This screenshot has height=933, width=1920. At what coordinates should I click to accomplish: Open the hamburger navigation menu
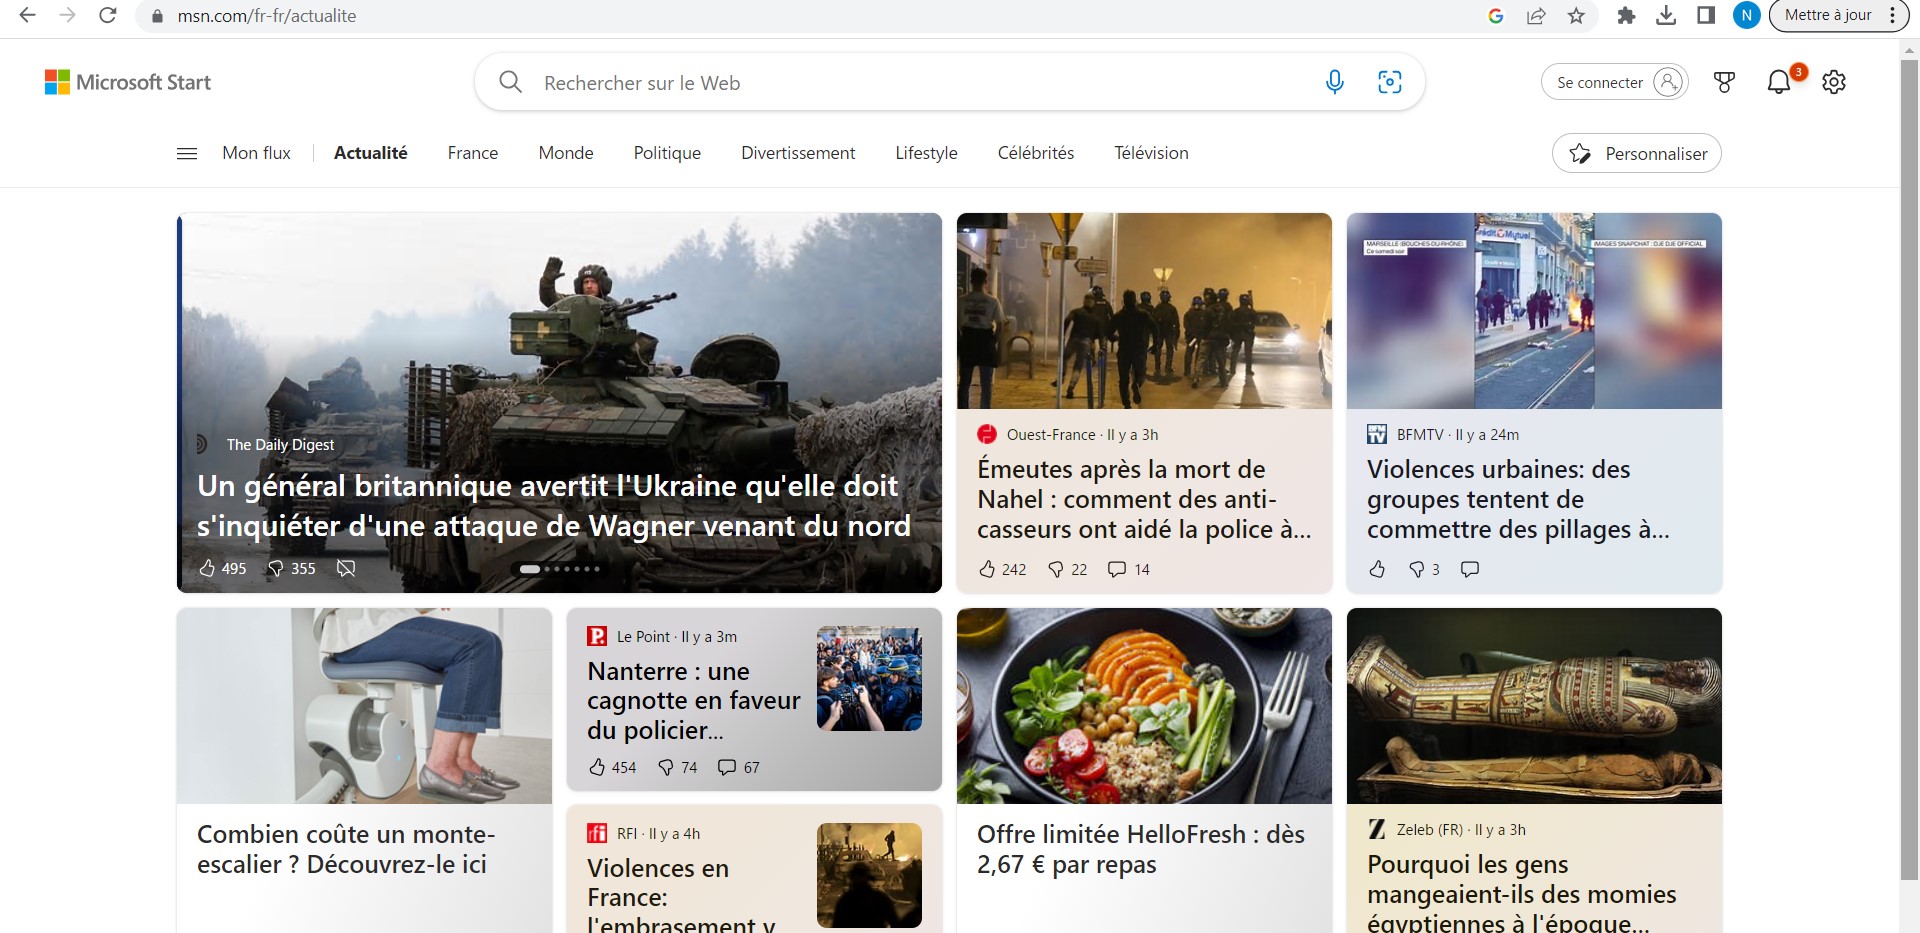187,153
